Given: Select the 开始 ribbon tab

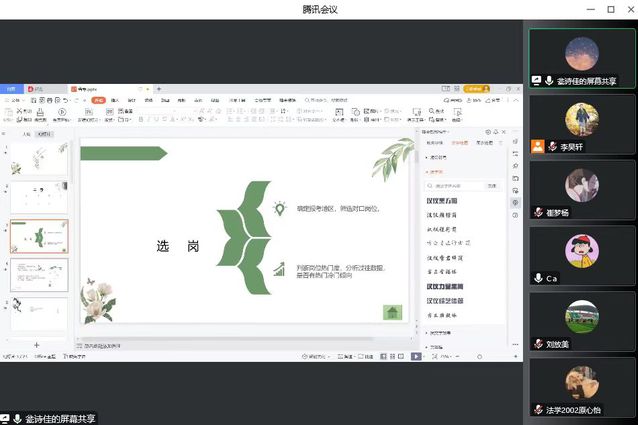Looking at the screenshot, I should pos(98,100).
